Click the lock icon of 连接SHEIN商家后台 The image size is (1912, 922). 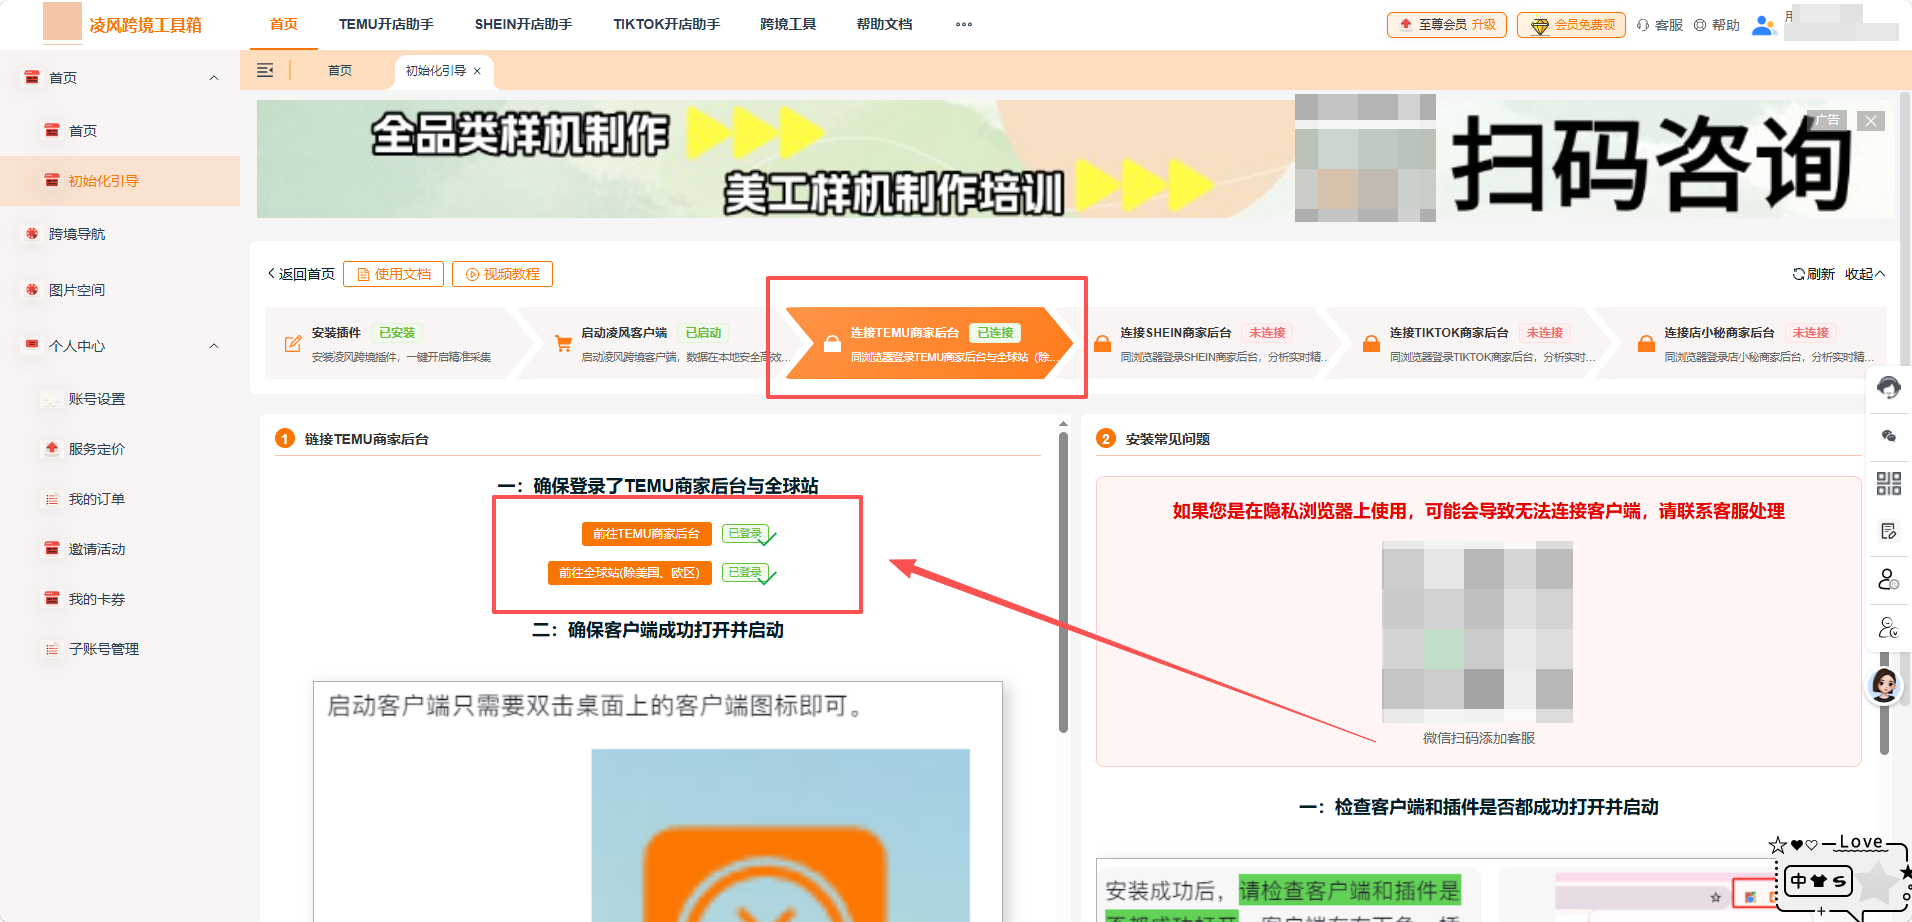pyautogui.click(x=1102, y=344)
